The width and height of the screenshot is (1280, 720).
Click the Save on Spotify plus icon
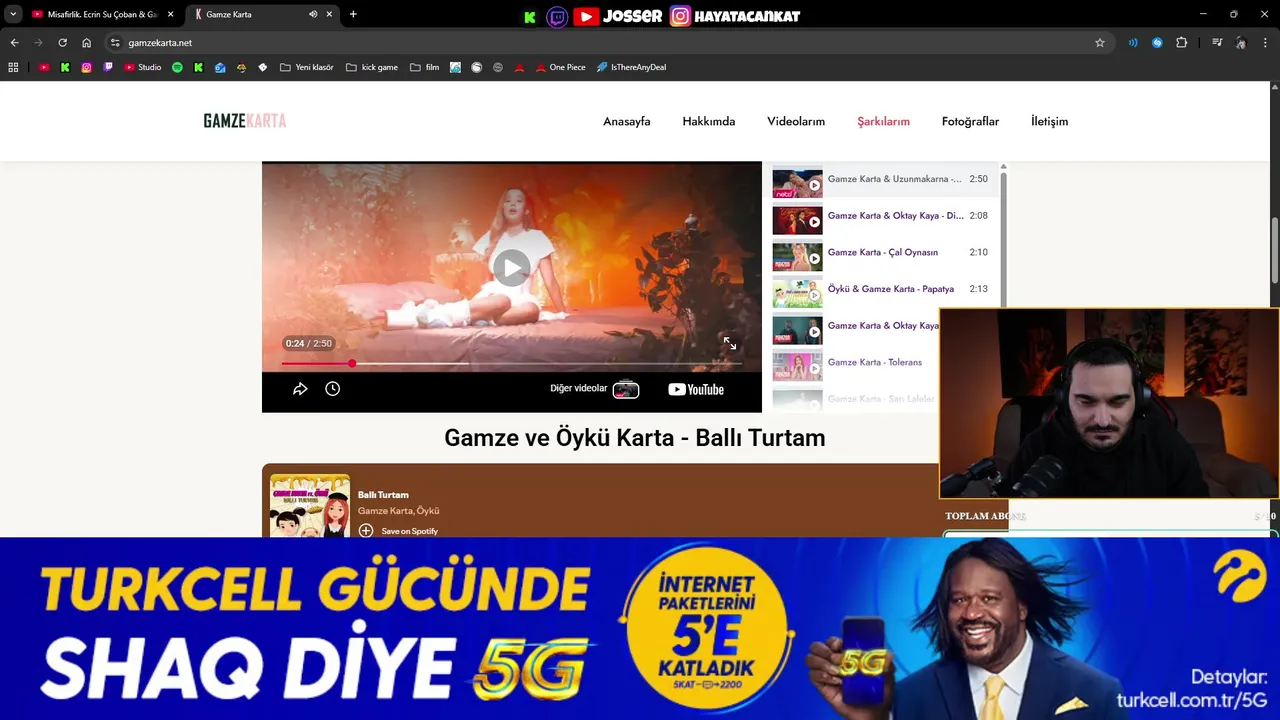point(366,530)
